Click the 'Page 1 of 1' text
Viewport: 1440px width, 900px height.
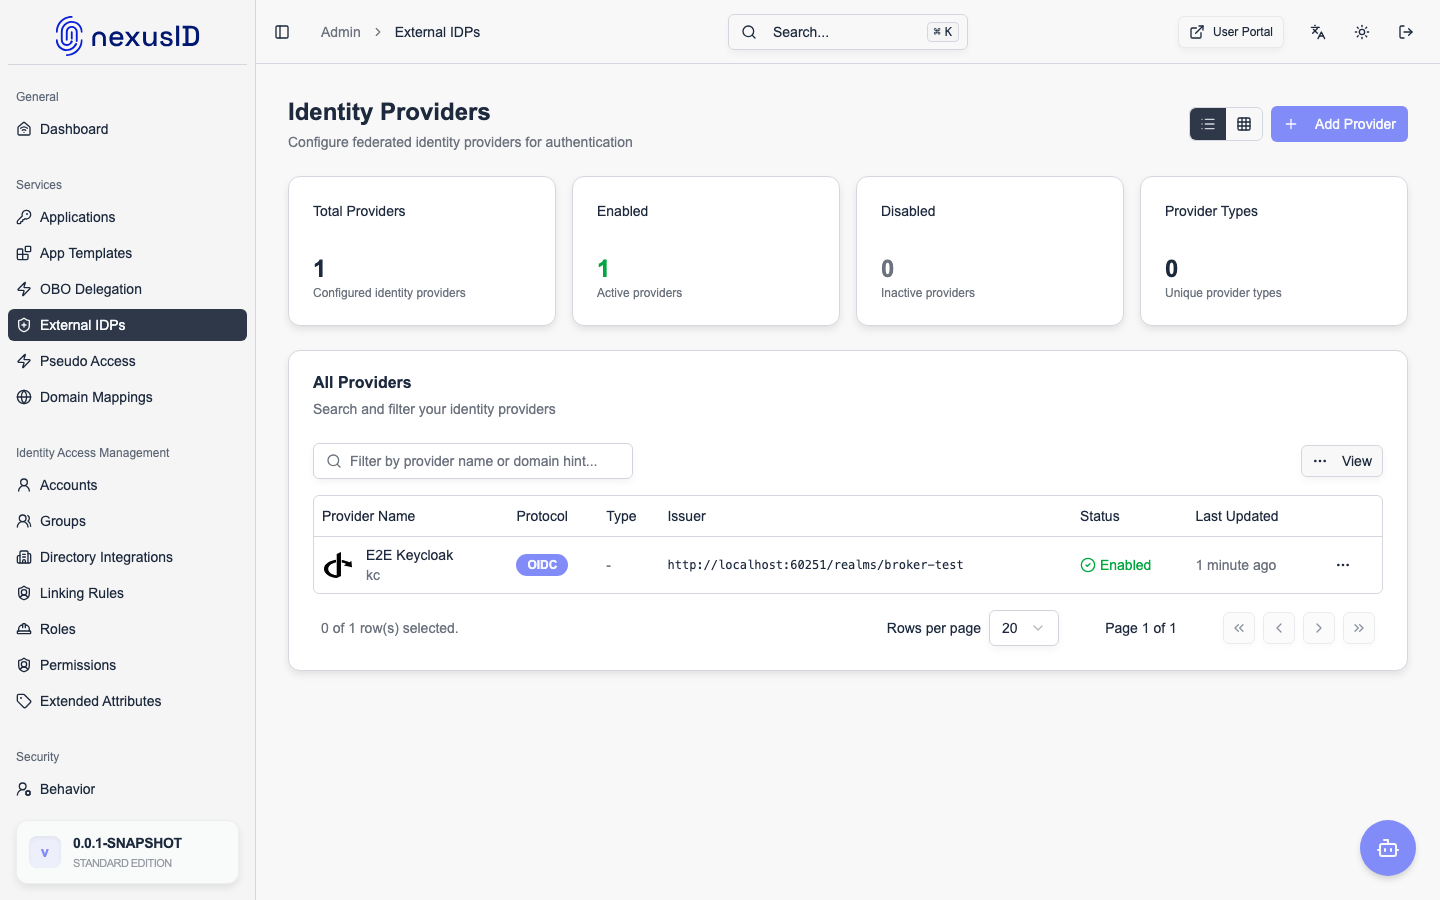pyautogui.click(x=1140, y=628)
